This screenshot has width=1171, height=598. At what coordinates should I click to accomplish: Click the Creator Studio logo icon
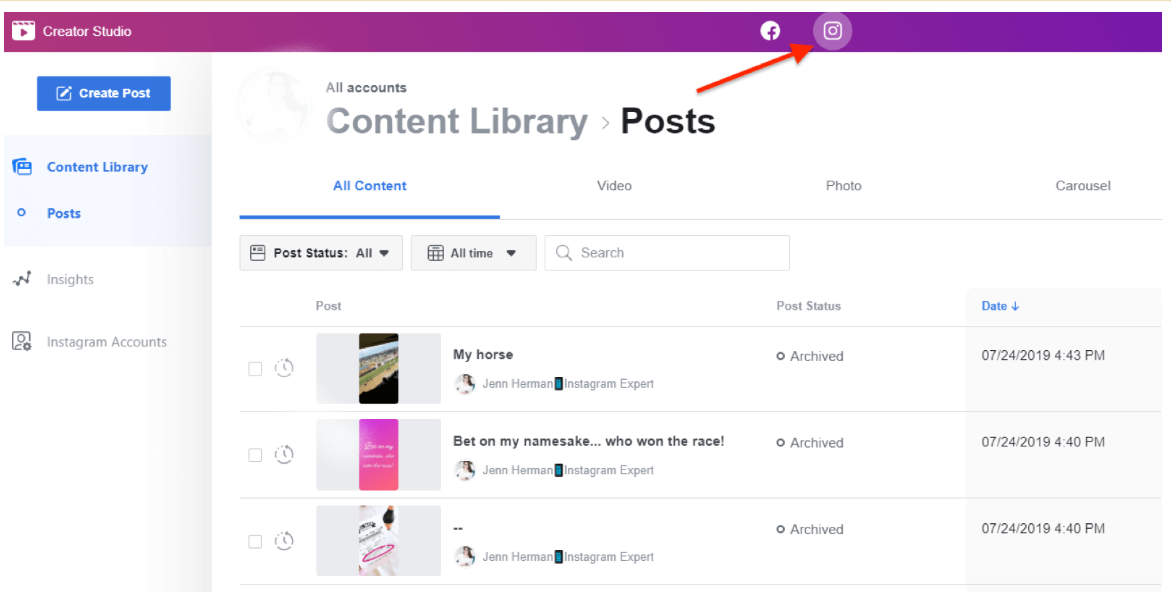coord(22,30)
